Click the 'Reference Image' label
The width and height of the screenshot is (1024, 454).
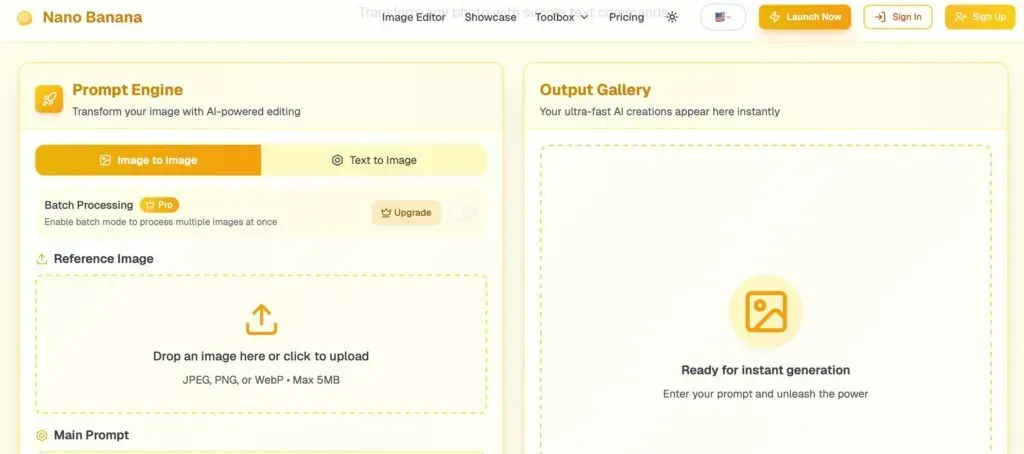104,259
